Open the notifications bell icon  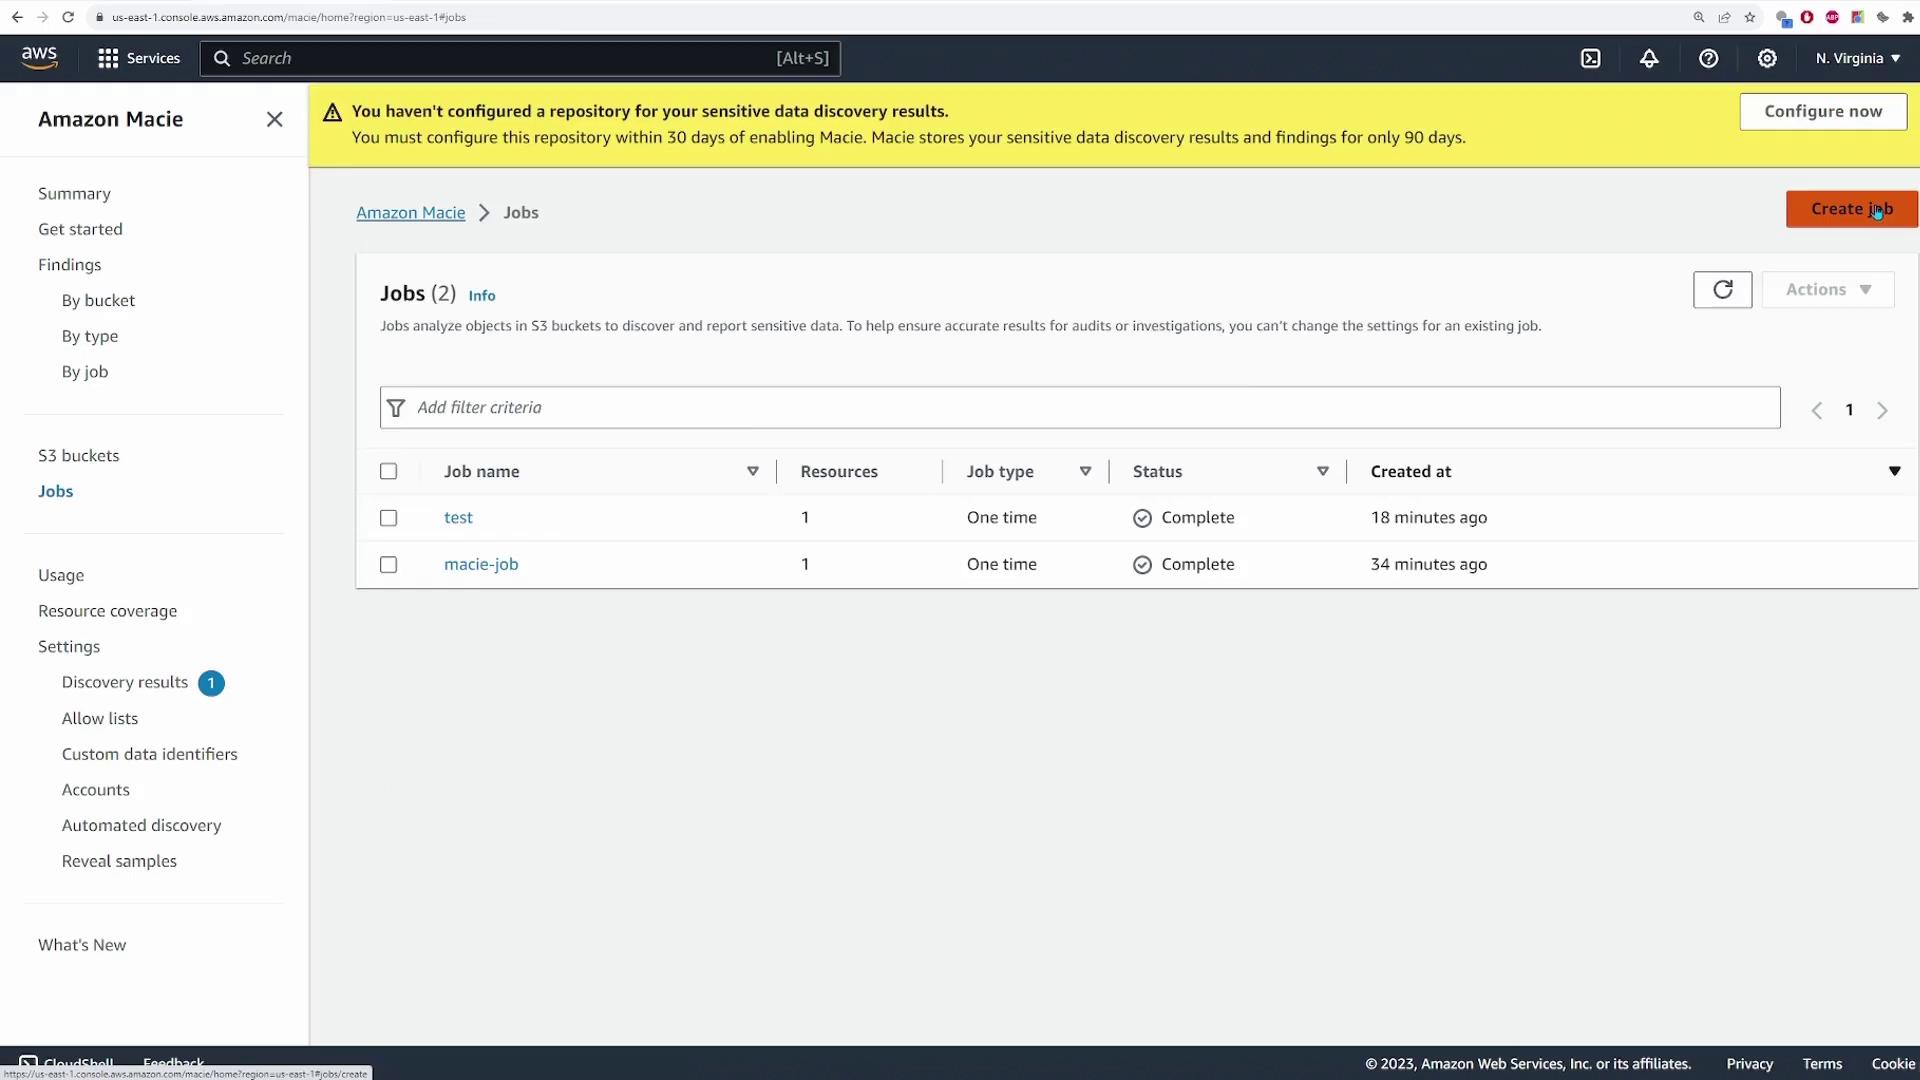(x=1649, y=58)
